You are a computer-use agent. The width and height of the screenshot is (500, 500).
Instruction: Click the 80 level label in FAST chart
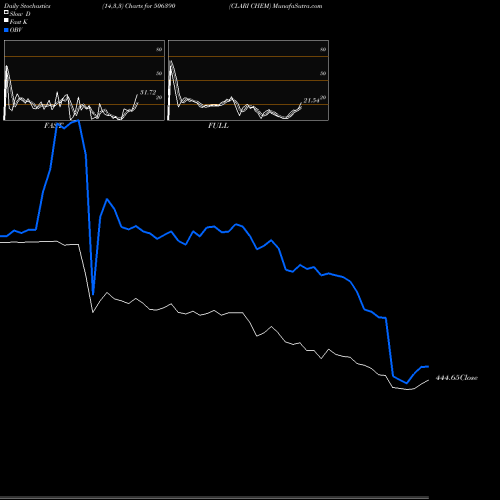(x=159, y=49)
